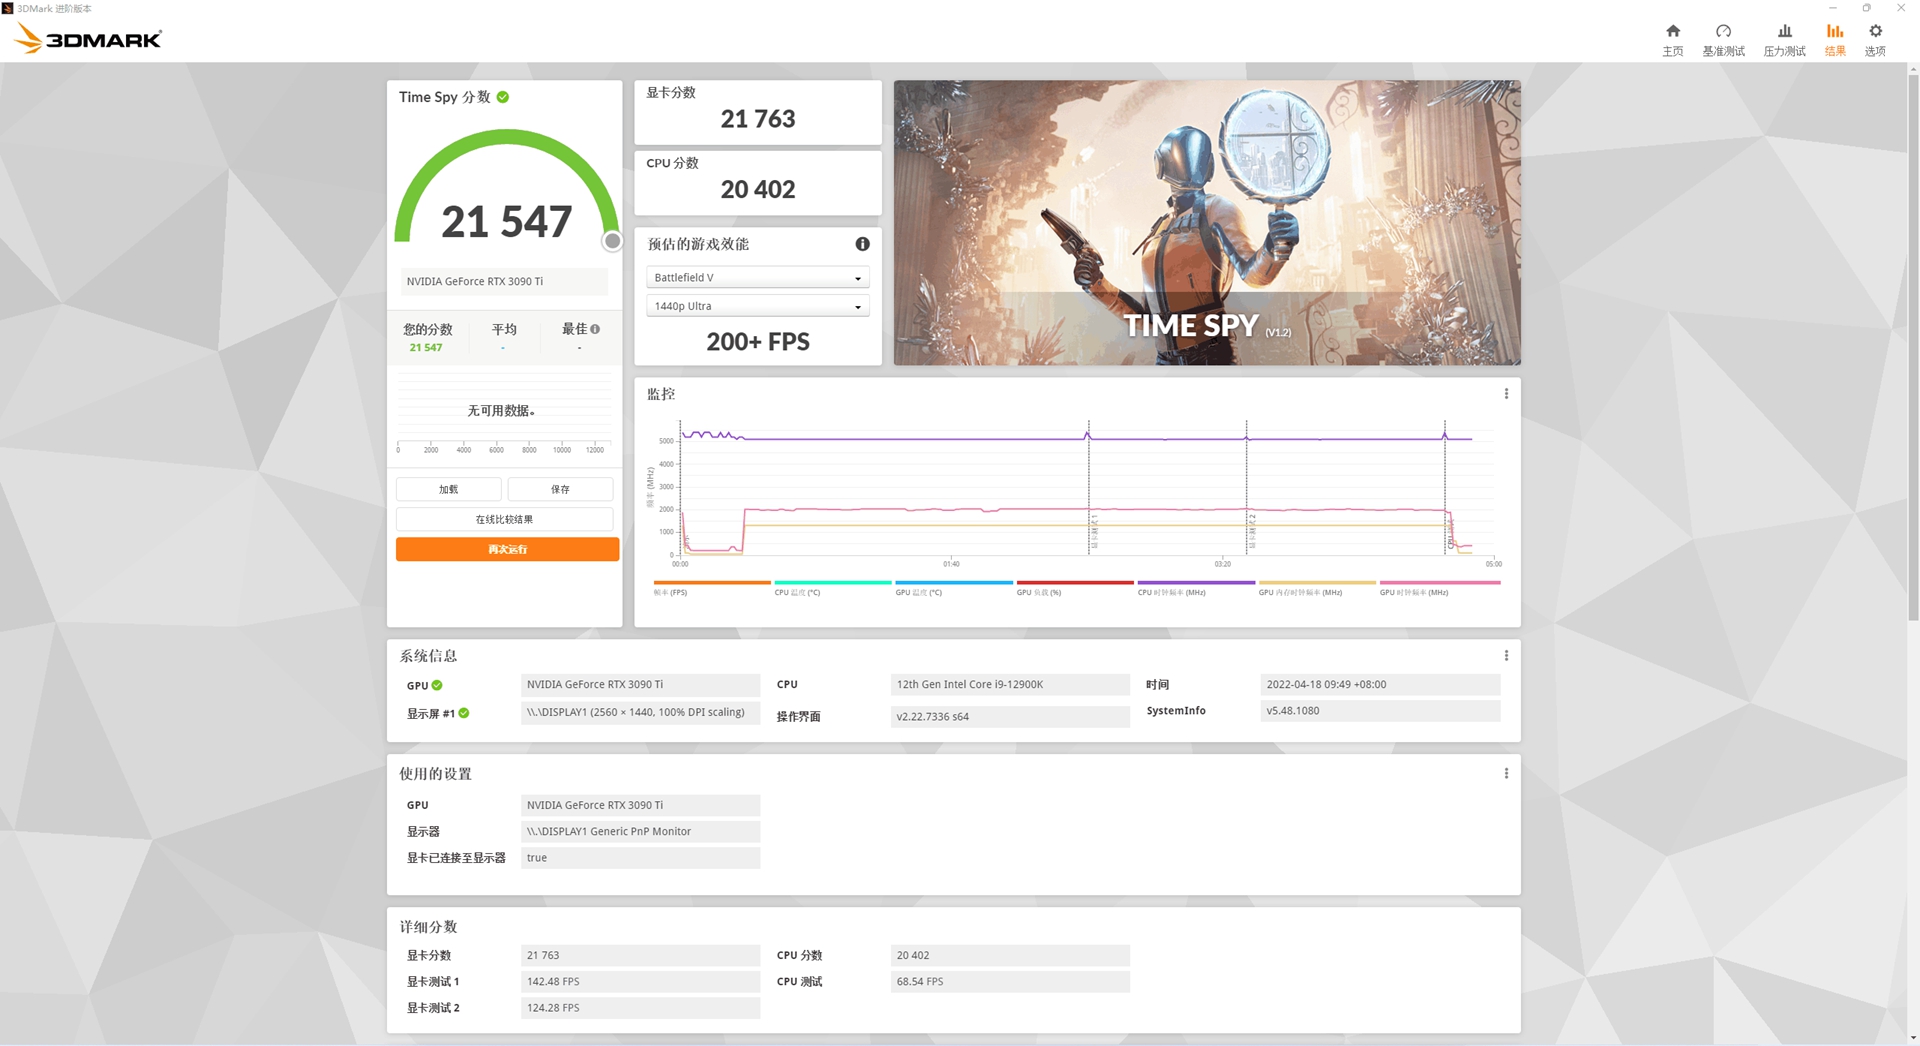The image size is (1920, 1046).
Task: Open the 系统信息 panel options menu
Action: 1506,655
